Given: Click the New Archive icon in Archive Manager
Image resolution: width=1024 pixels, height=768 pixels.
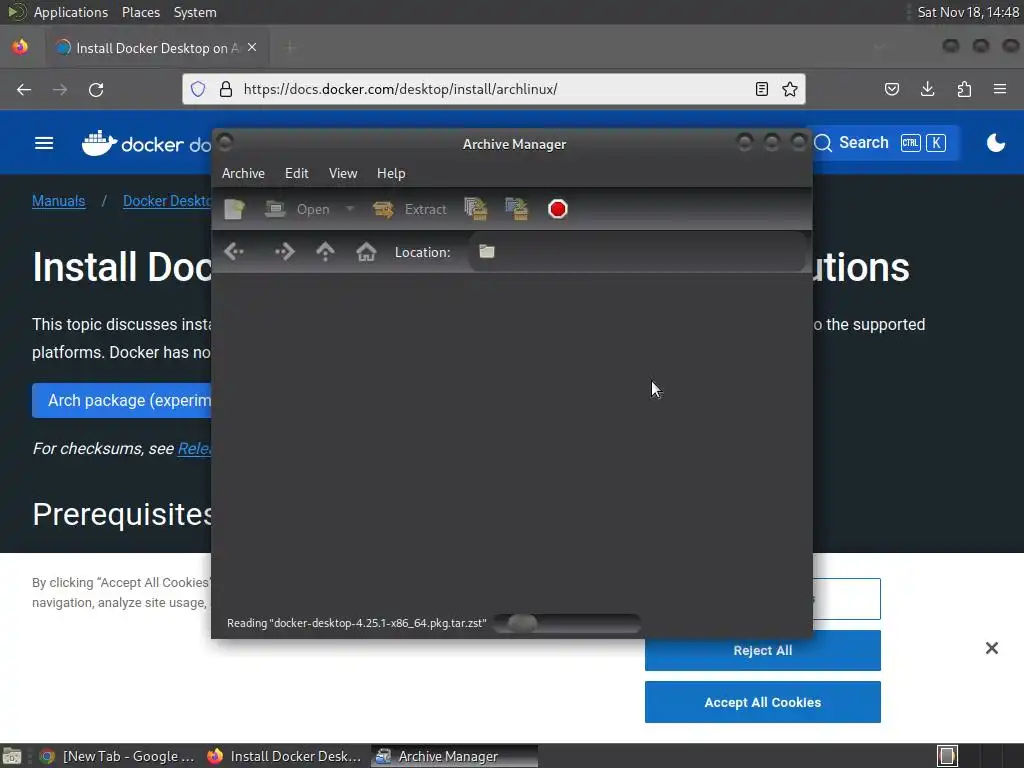Looking at the screenshot, I should (x=234, y=209).
